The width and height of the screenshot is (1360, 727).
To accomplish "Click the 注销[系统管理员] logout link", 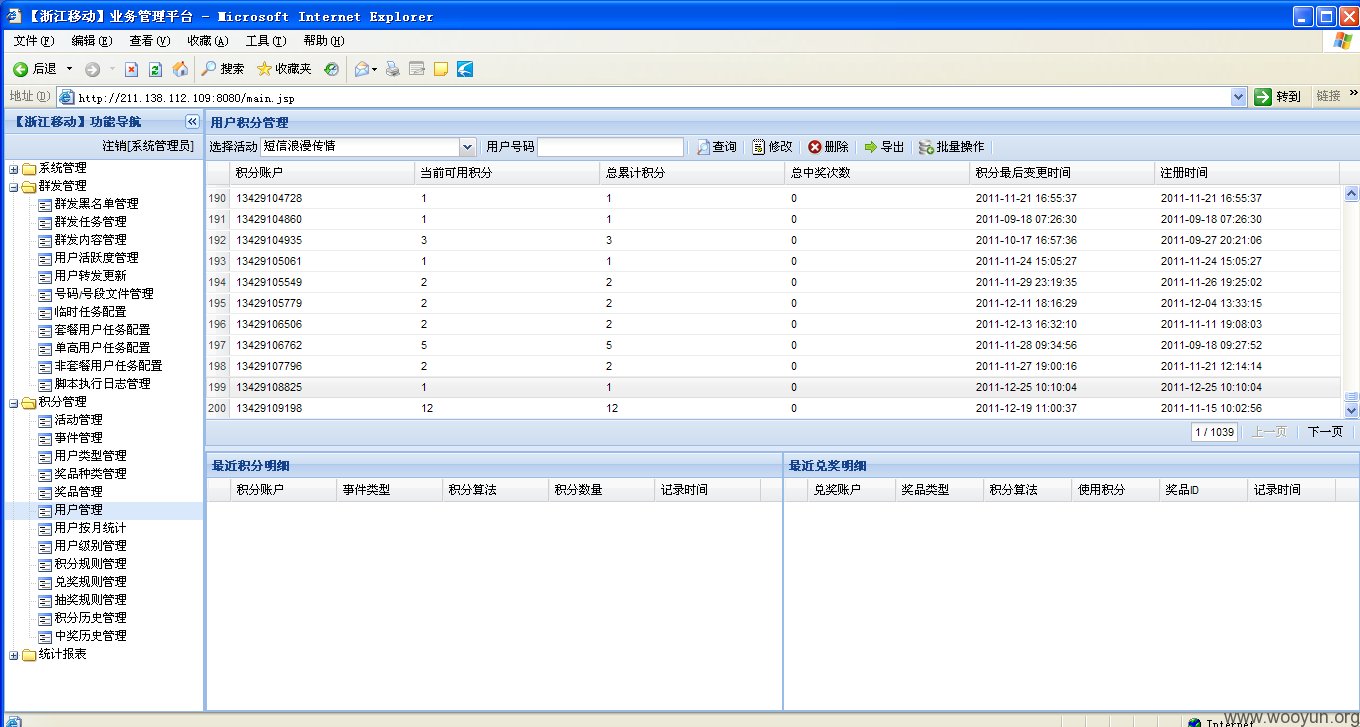I will click(x=148, y=147).
